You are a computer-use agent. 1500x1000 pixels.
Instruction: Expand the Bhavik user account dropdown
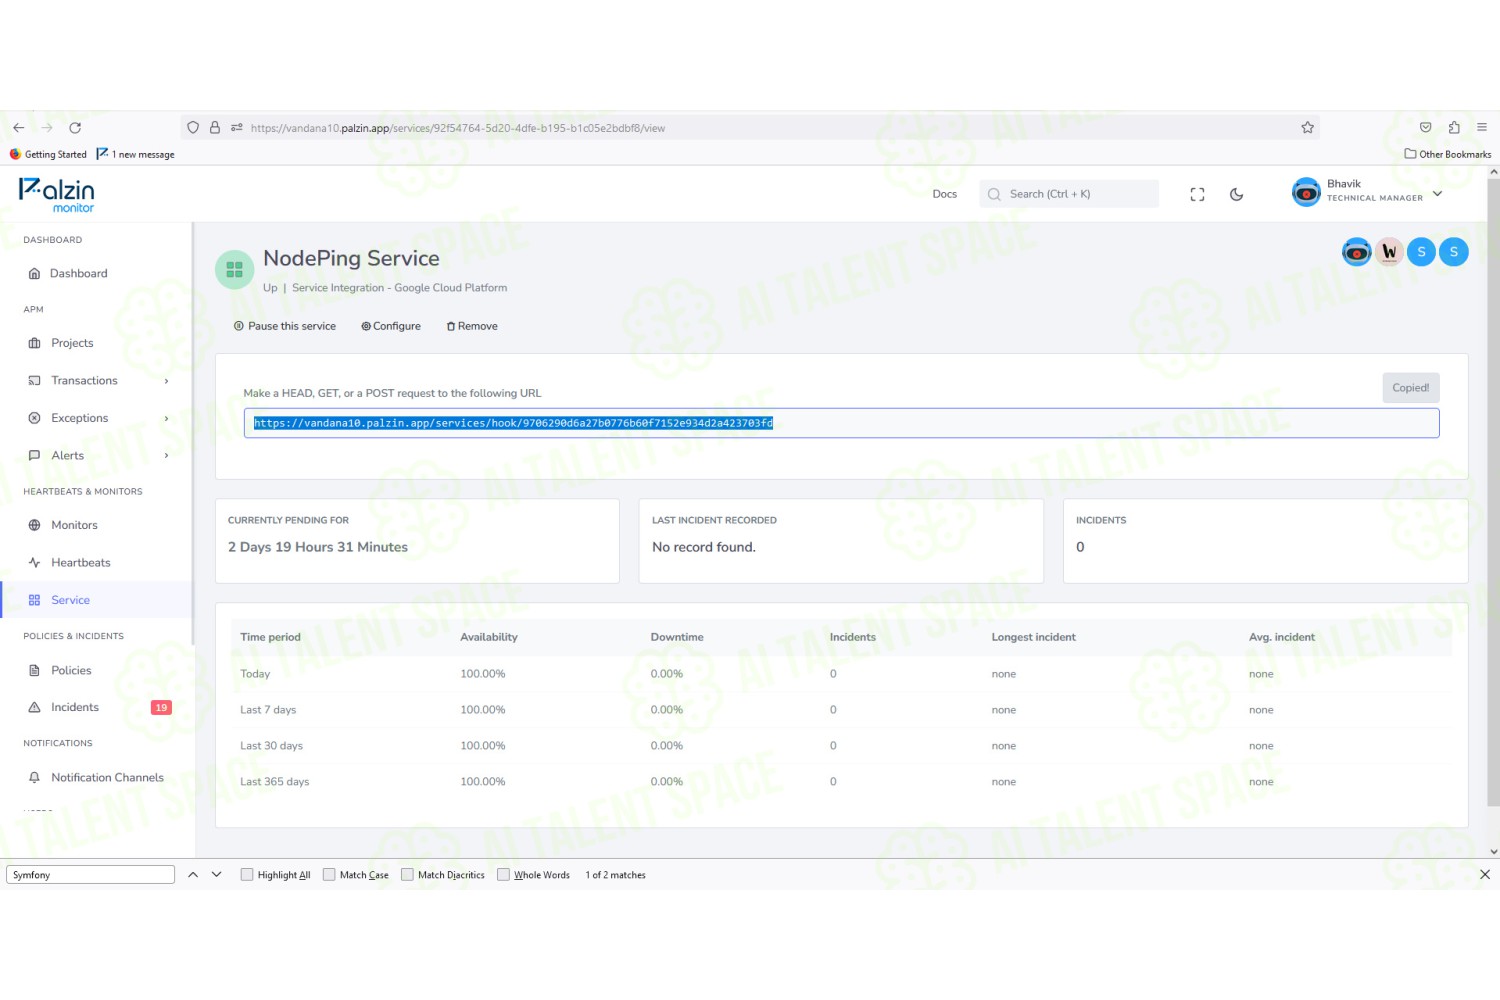tap(1437, 194)
